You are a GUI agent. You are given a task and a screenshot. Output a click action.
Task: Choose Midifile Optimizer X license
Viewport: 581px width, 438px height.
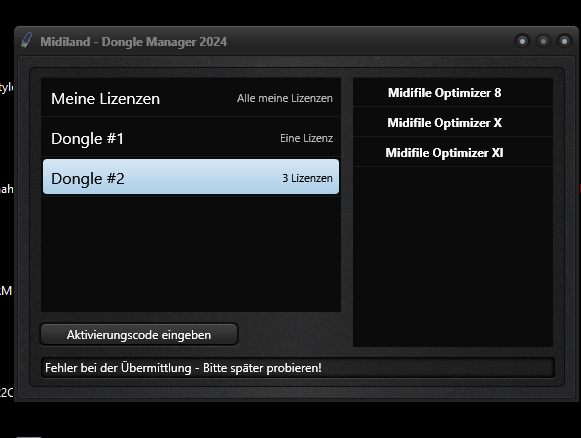tap(453, 123)
